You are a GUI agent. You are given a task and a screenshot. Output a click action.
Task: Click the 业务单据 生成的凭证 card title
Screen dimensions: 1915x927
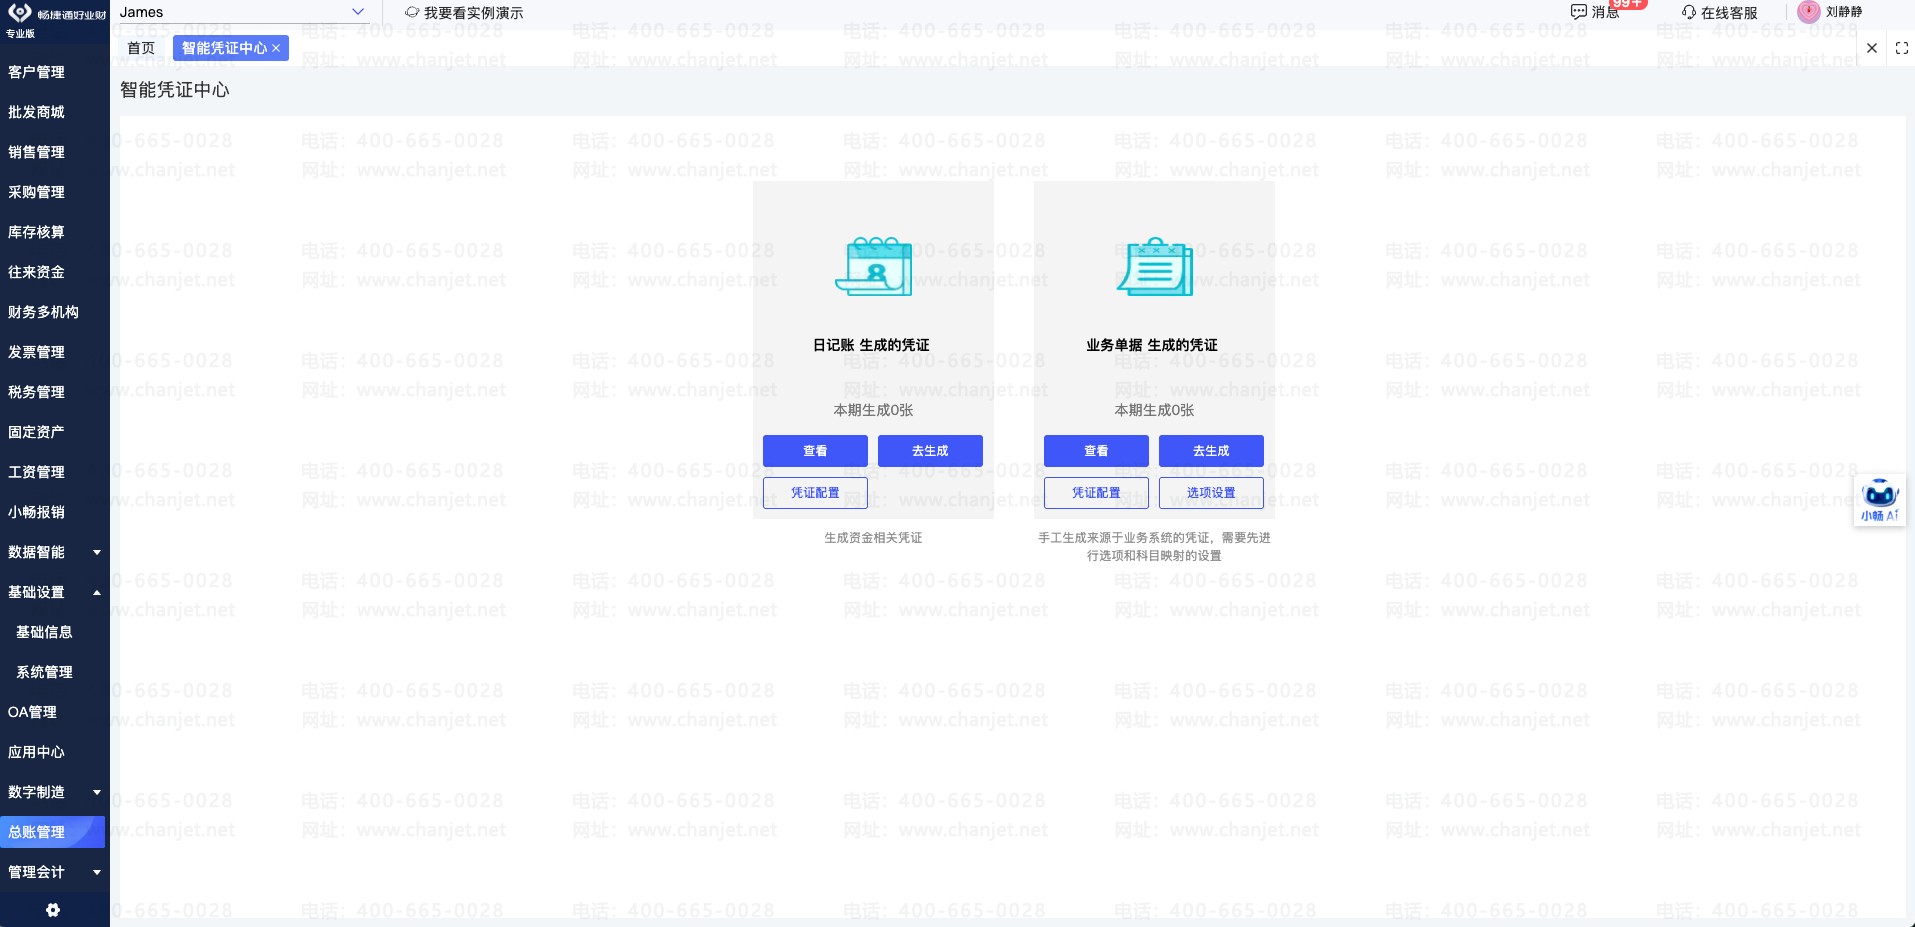(1152, 345)
